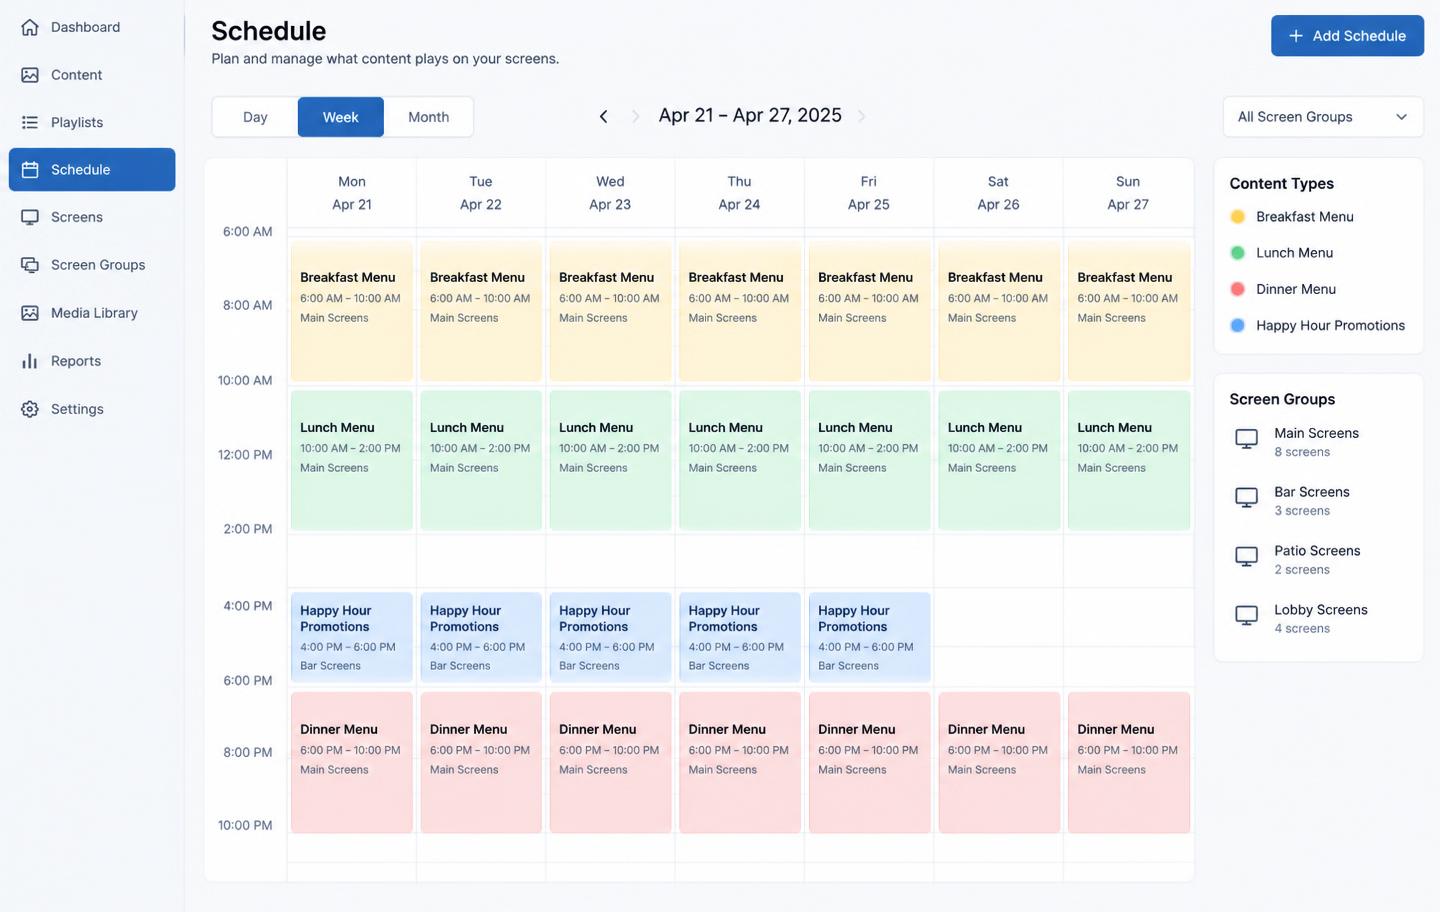
Task: Open Tuesday's Happy Hour Promotions event
Action: [x=481, y=638]
